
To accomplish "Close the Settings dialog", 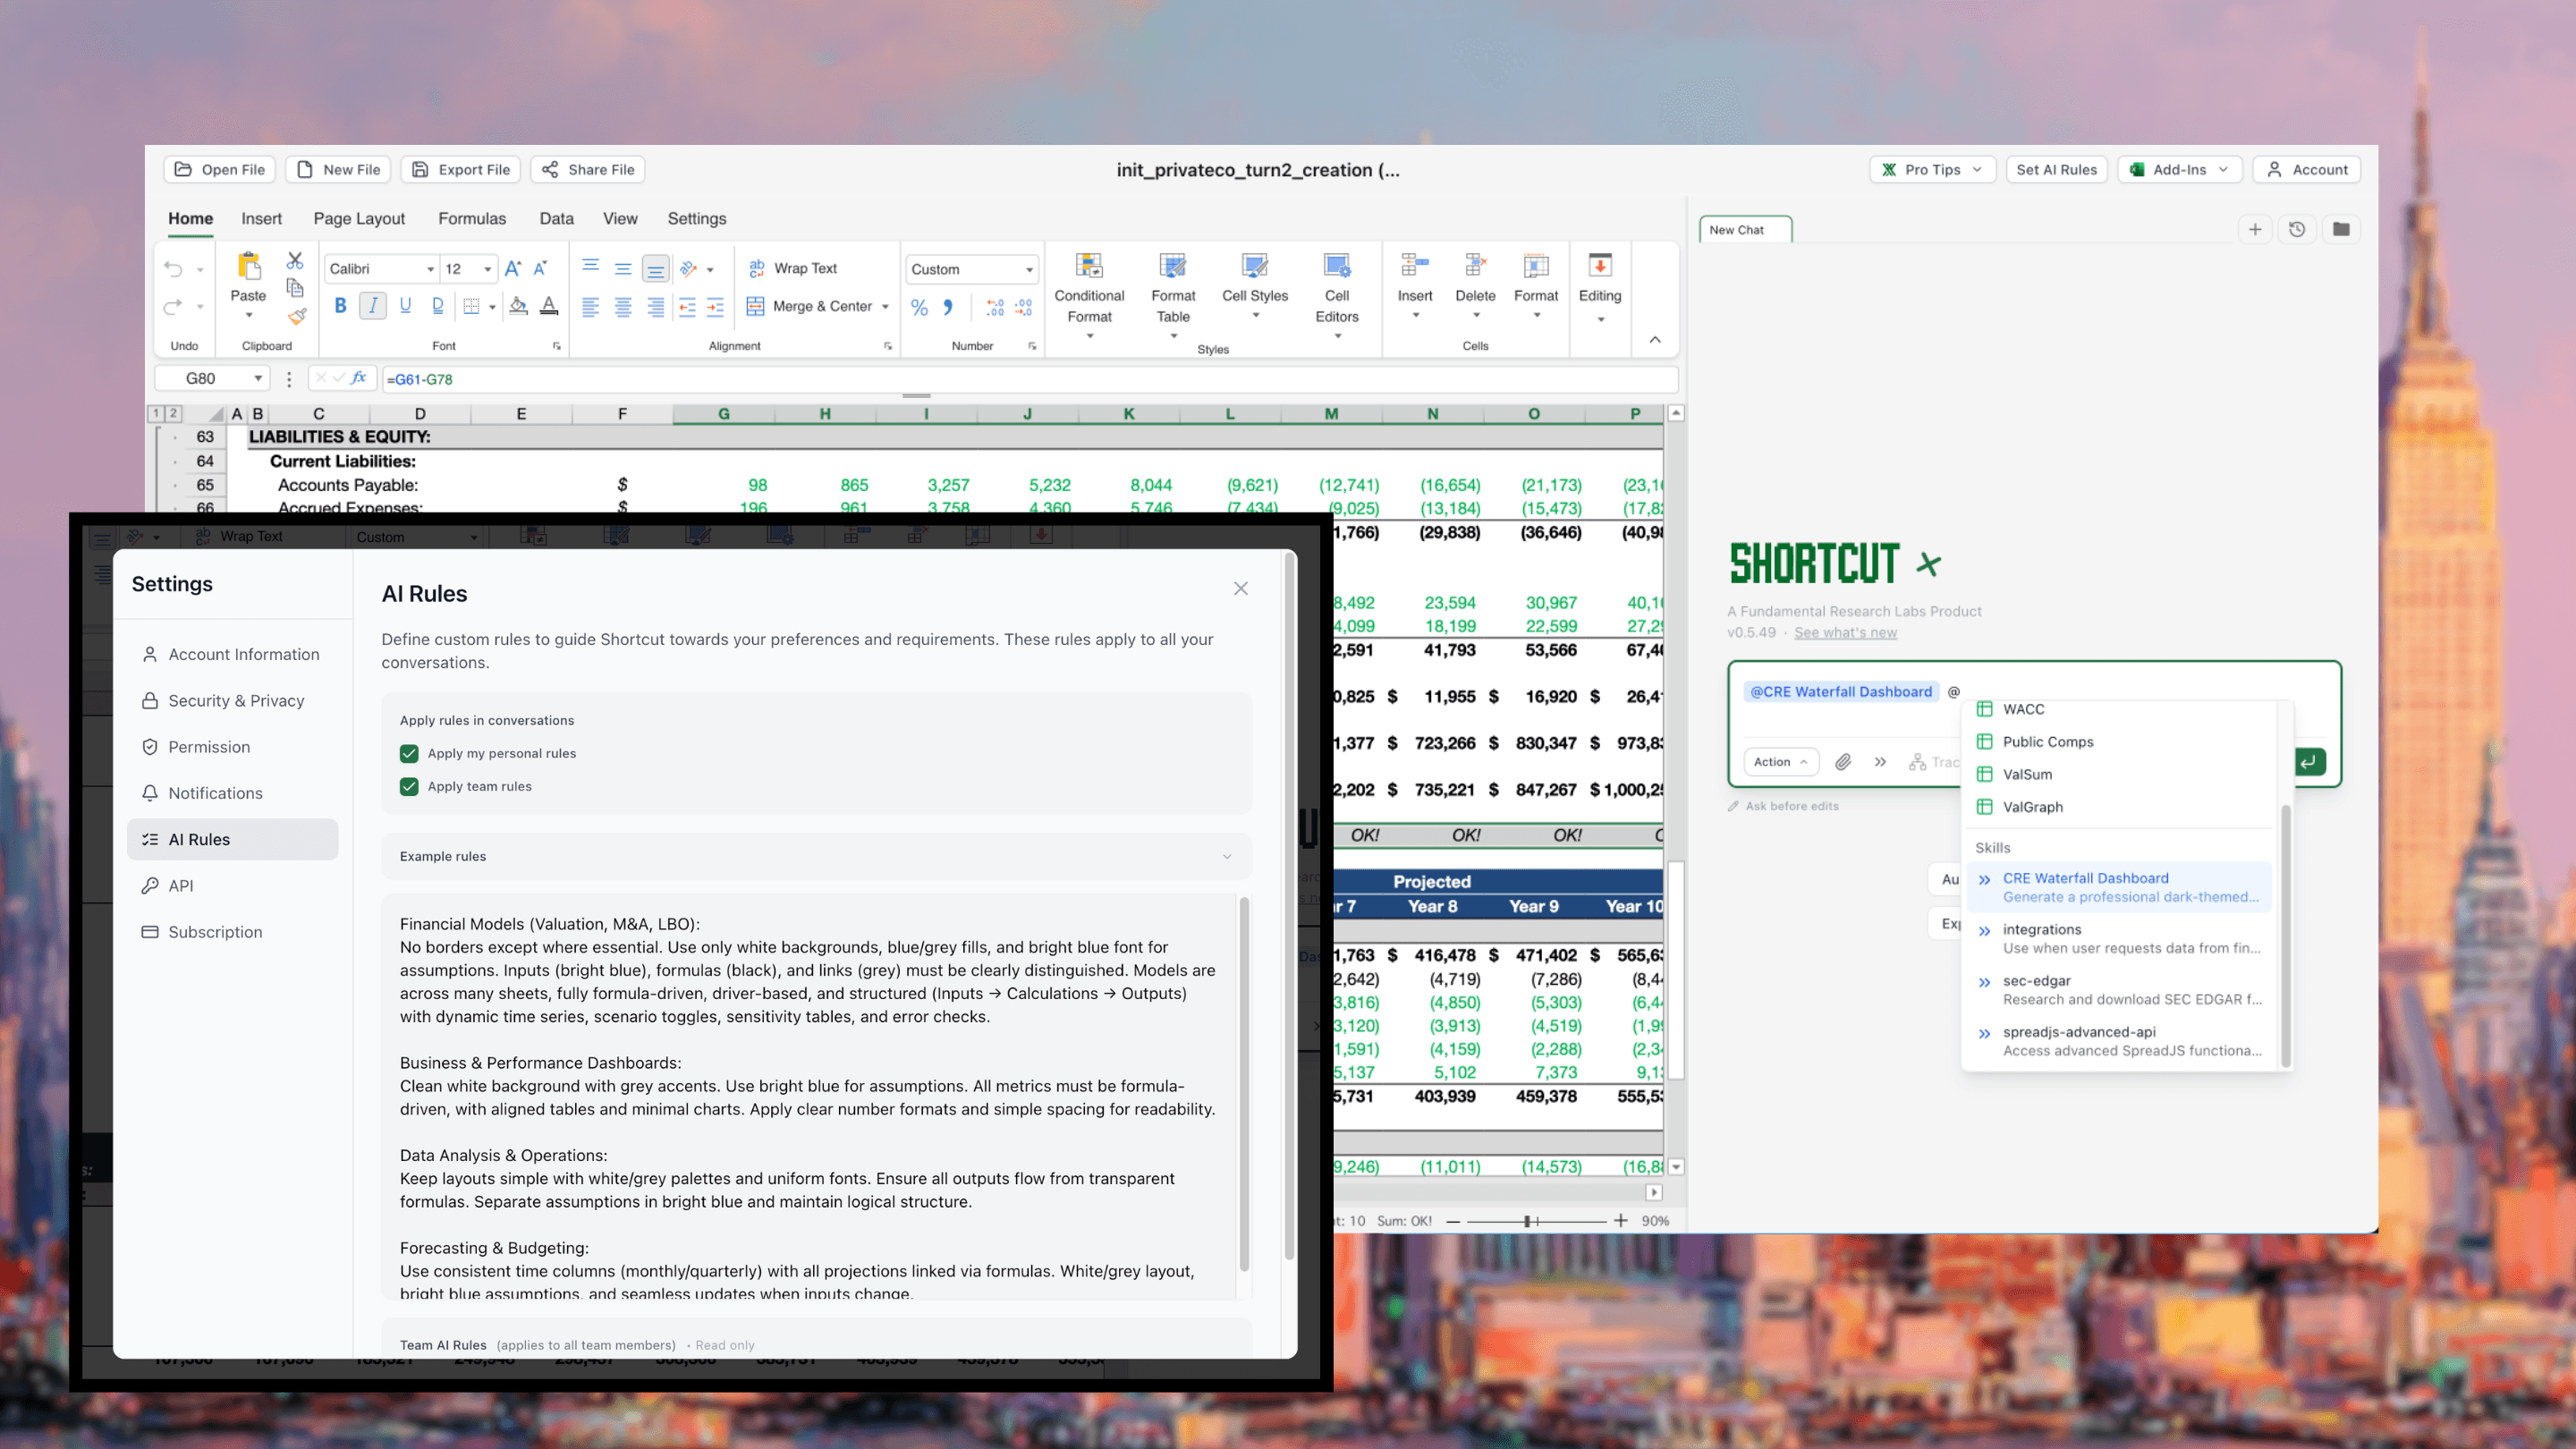I will coord(1241,588).
